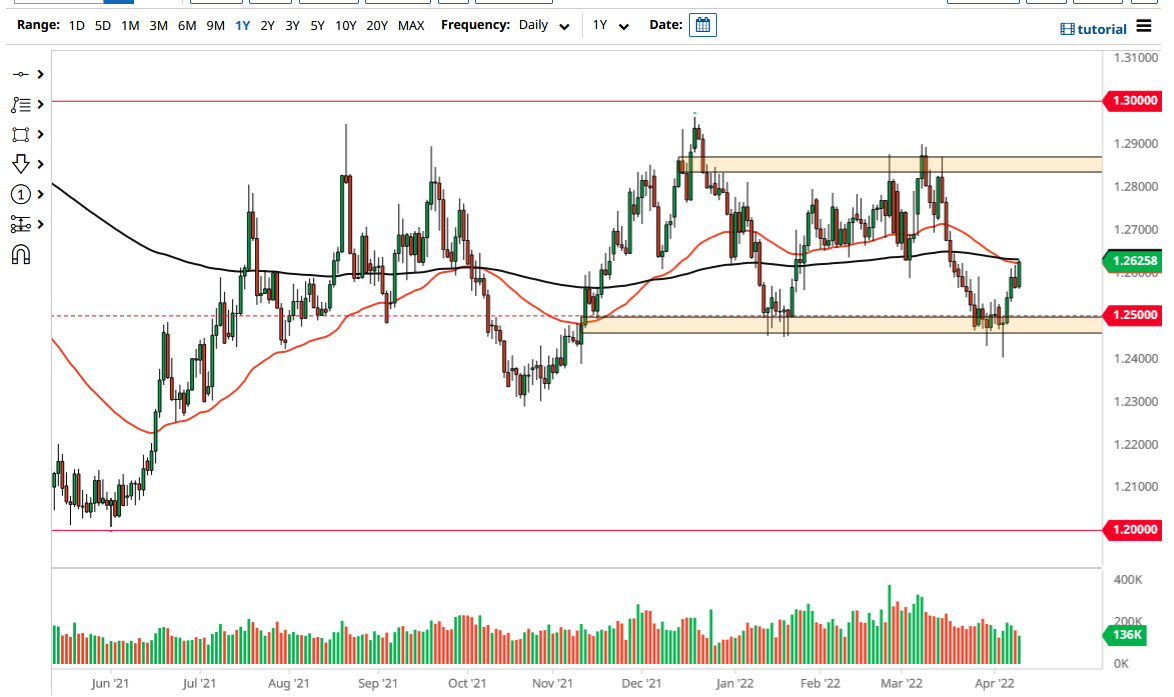Select the arrow marker tool
Viewport: 1174px width, 697px height.
[20, 164]
